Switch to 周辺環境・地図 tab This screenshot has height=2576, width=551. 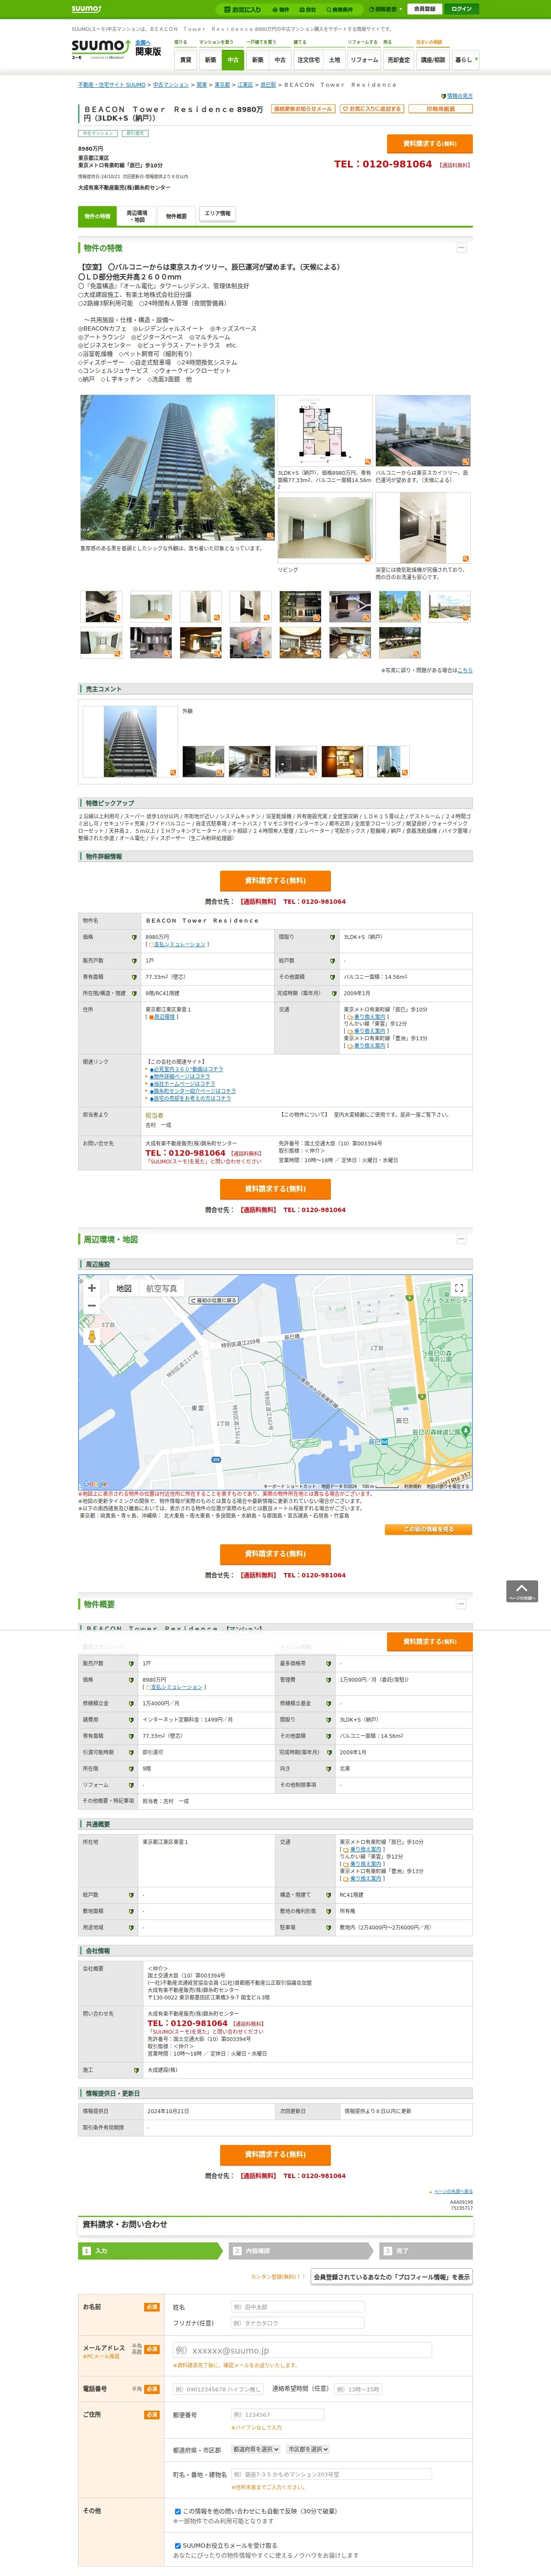click(x=137, y=216)
